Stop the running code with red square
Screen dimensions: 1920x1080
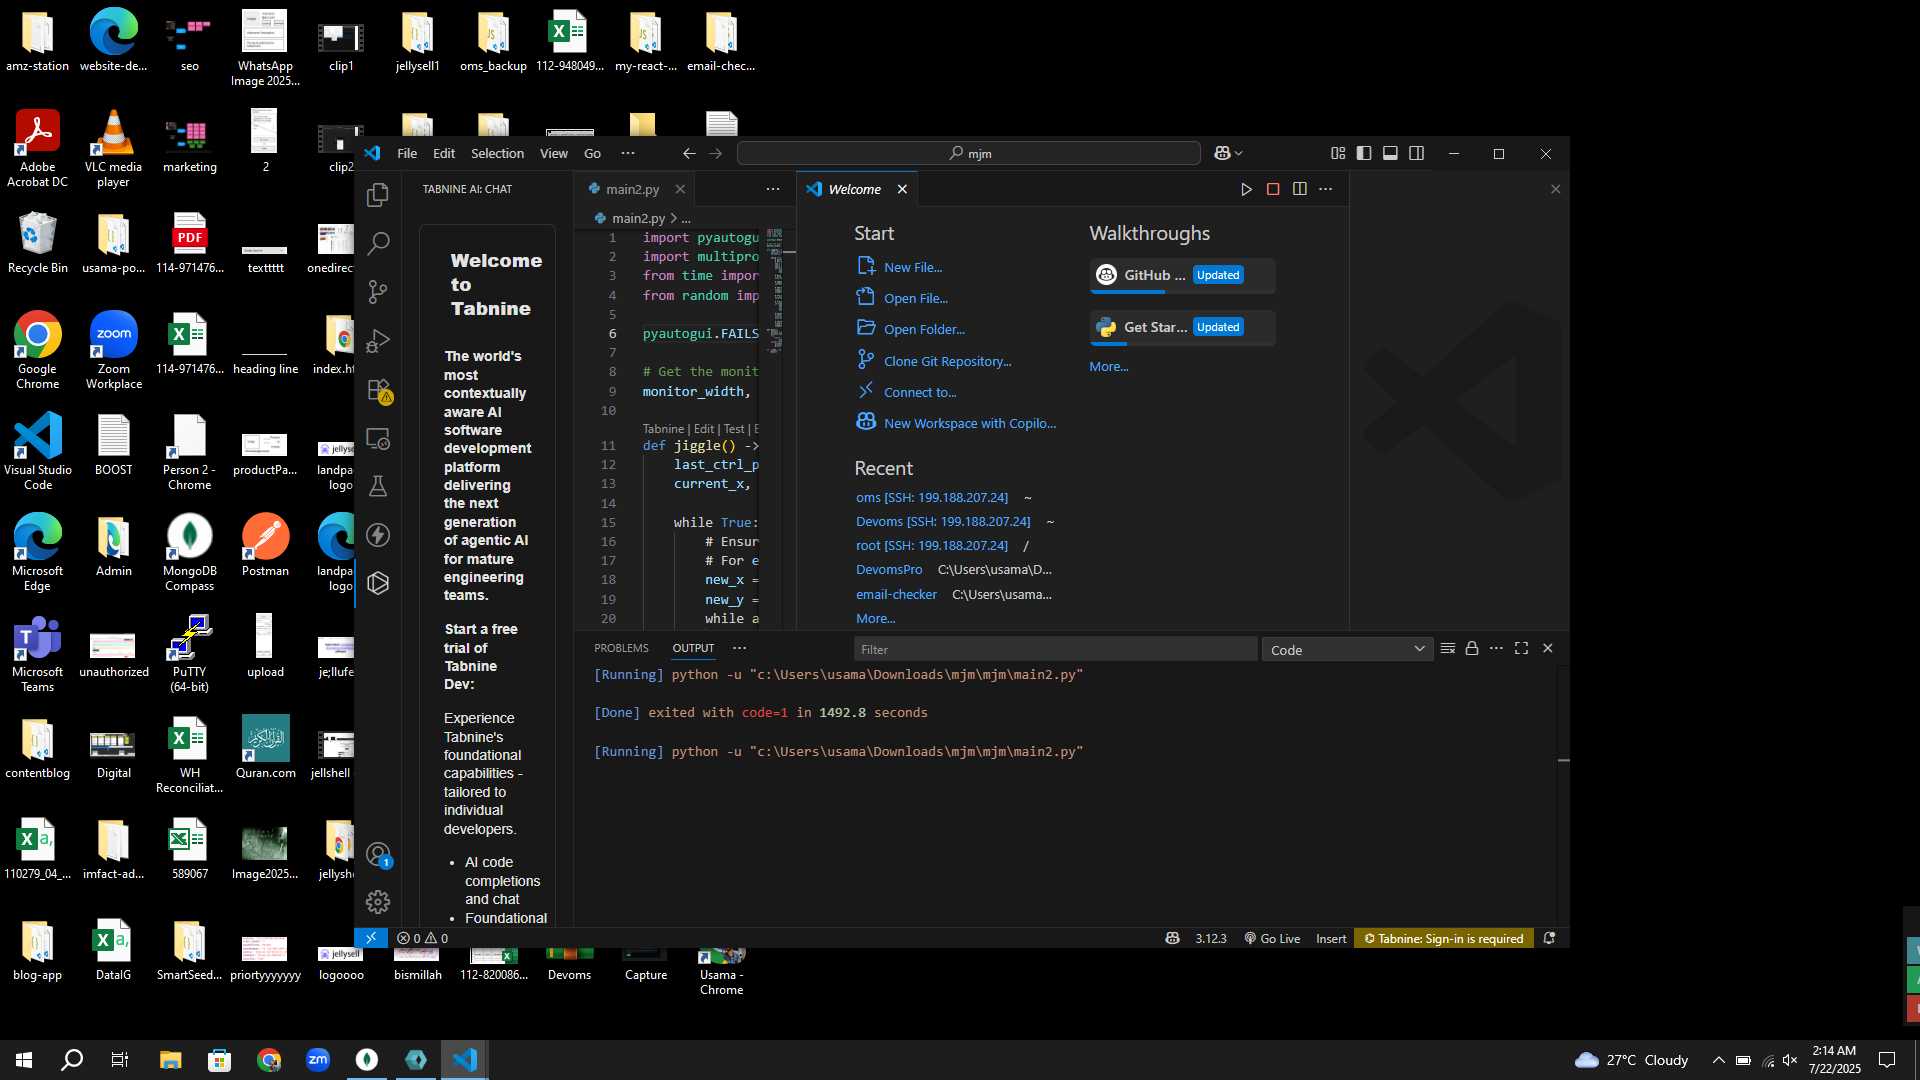click(x=1273, y=189)
